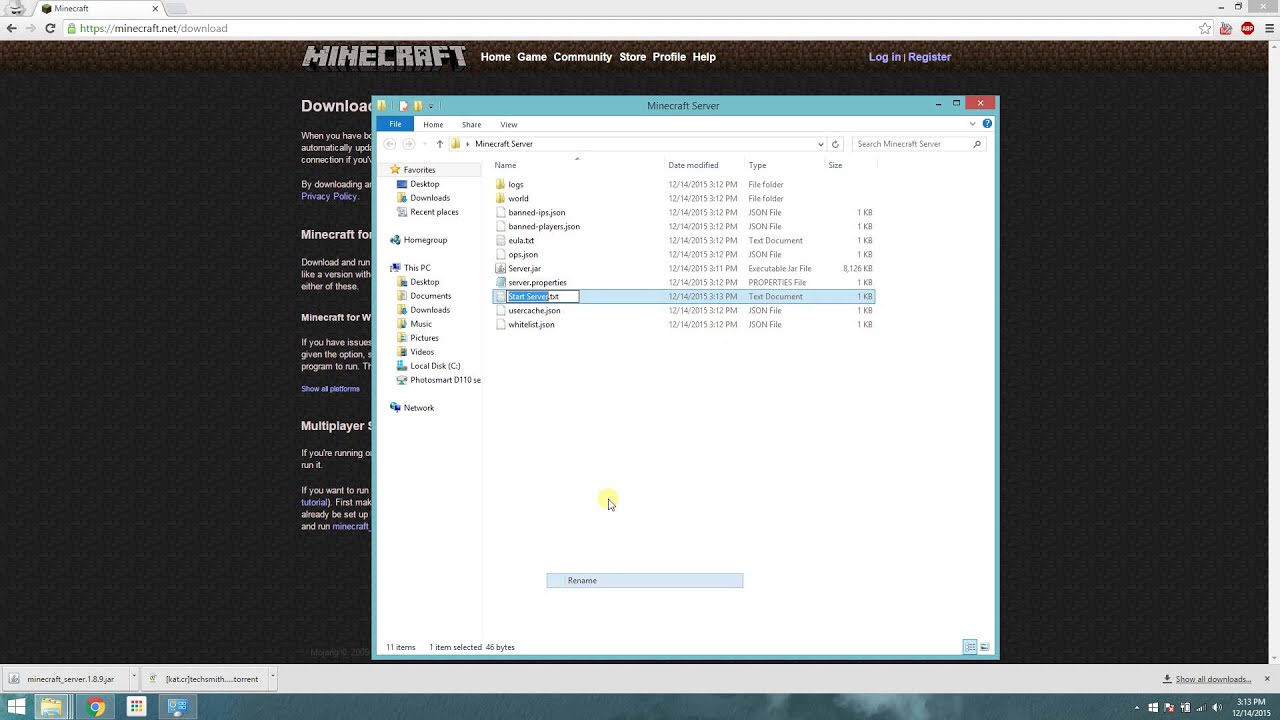The width and height of the screenshot is (1280, 720).
Task: Open the world folder
Action: pos(517,198)
